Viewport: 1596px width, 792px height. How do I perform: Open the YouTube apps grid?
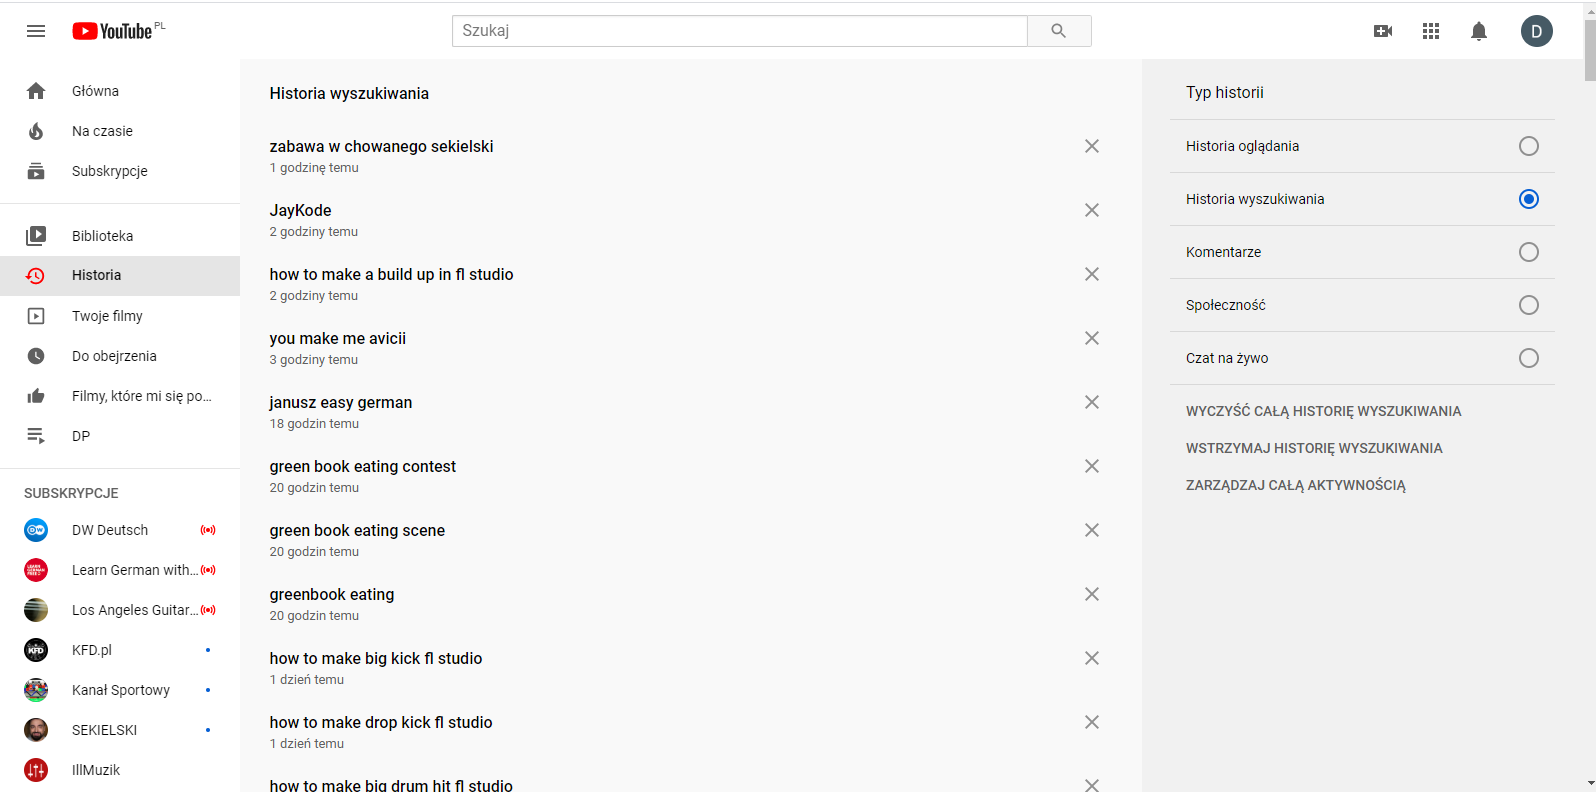click(1431, 31)
